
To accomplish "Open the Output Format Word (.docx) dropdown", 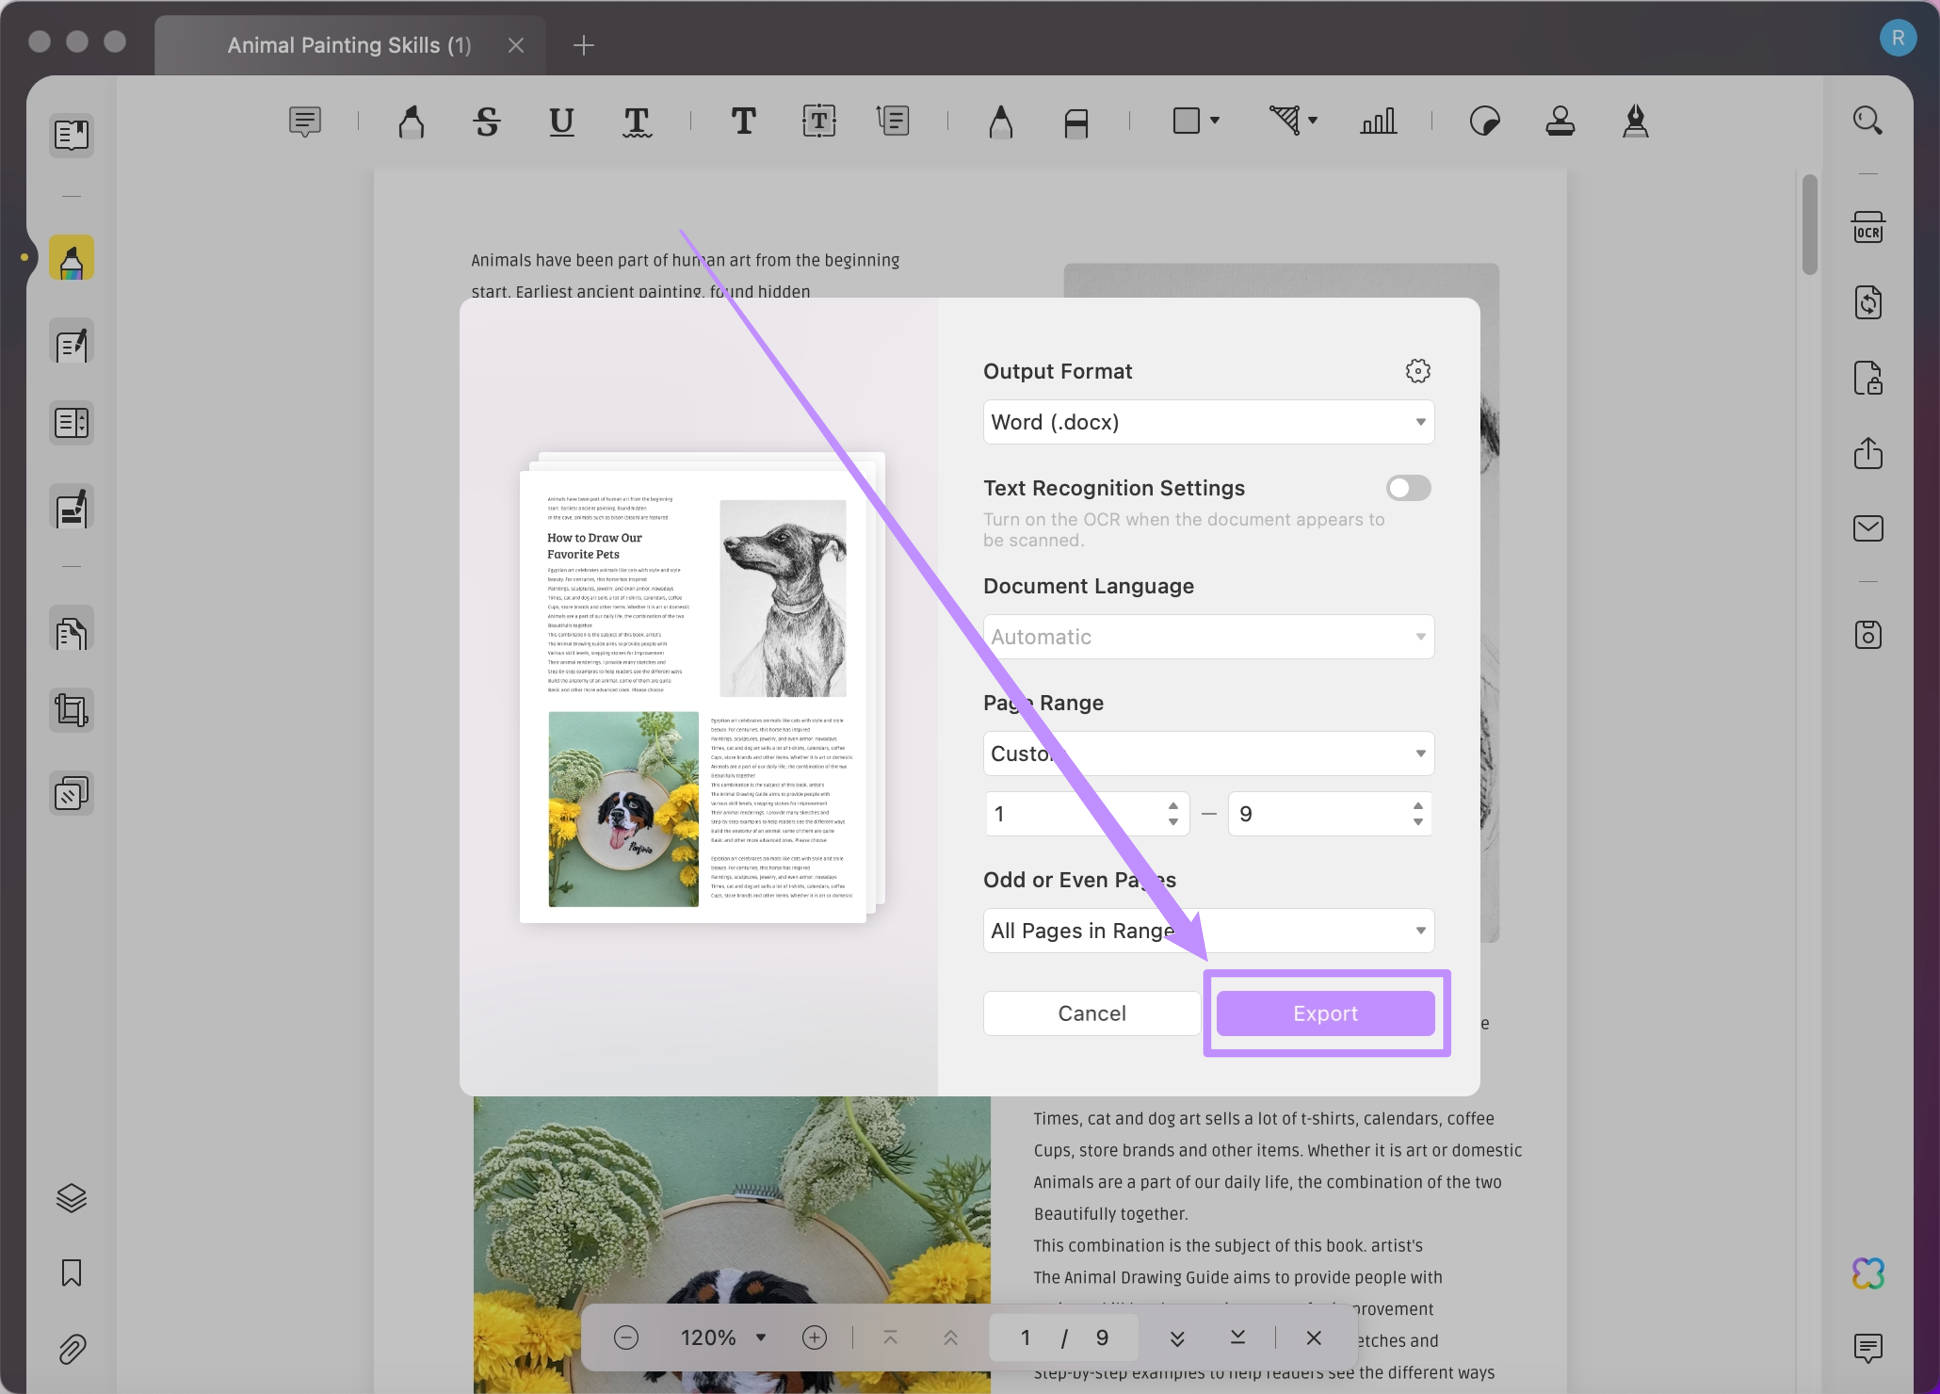I will coord(1208,422).
